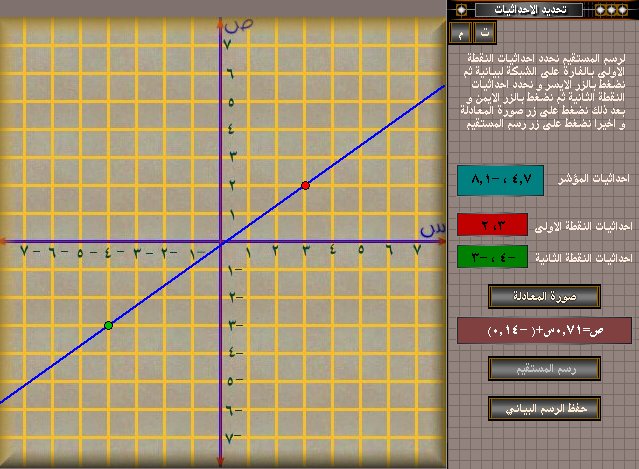This screenshot has height=469, width=639.
Task: Click the teal cursor coordinates display
Action: tap(499, 181)
